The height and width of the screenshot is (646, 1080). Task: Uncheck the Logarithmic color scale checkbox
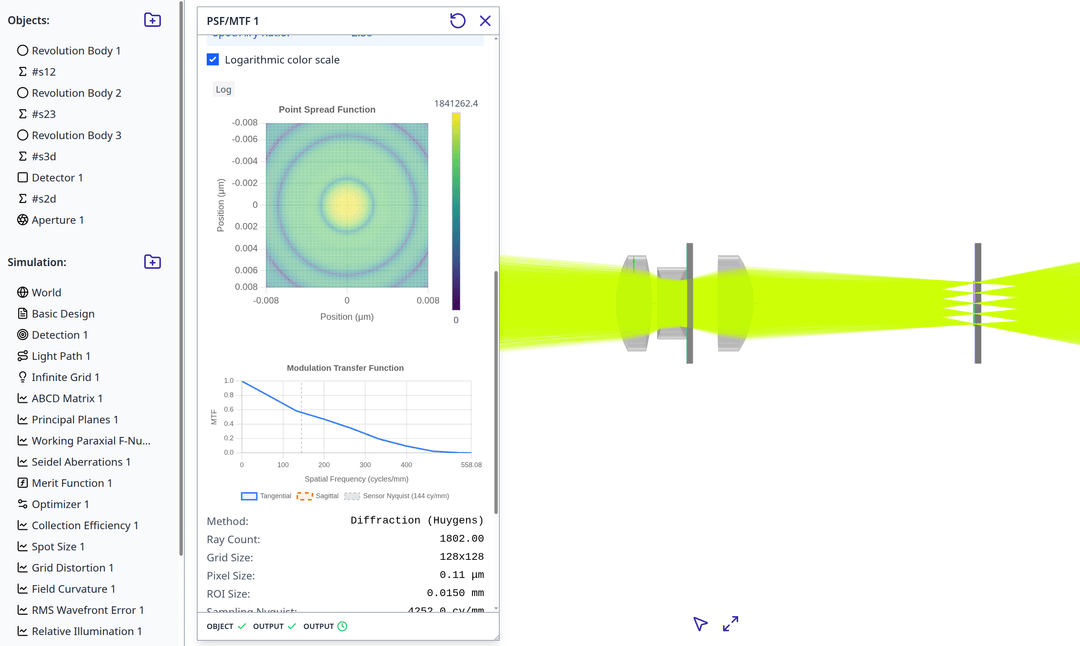tap(213, 60)
